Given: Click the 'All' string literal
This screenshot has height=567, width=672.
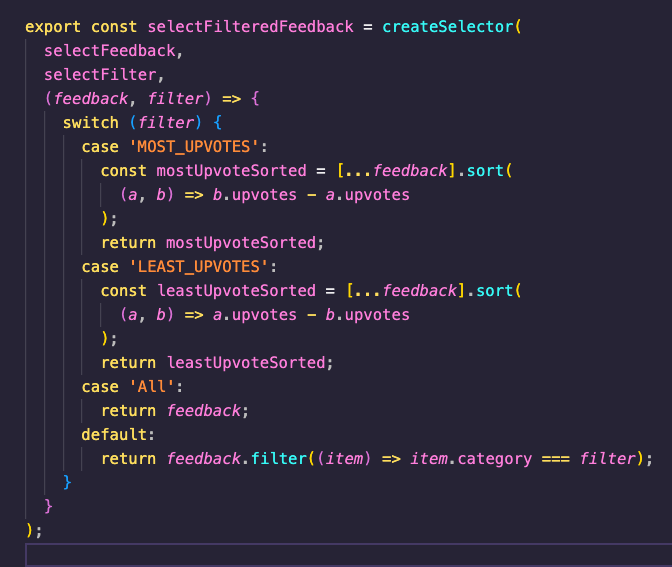Looking at the screenshot, I should pyautogui.click(x=152, y=387).
